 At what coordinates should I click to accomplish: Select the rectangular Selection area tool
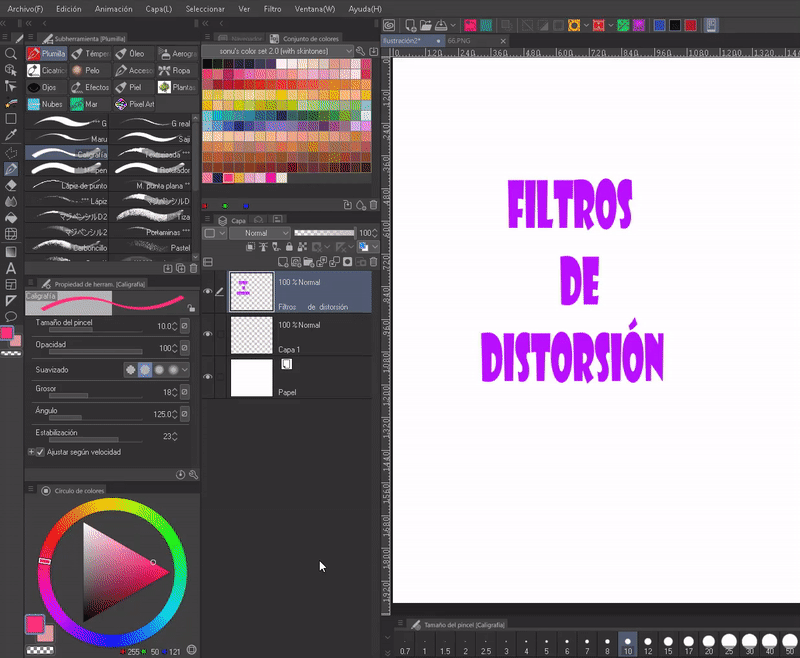click(11, 119)
